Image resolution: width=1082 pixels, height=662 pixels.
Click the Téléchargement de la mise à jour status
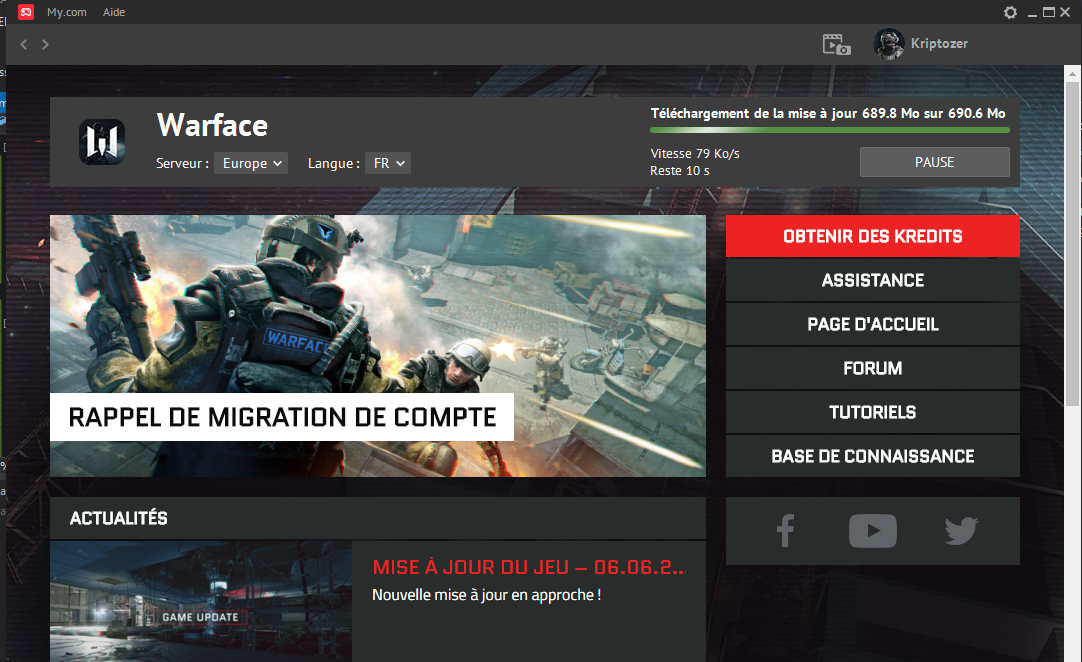828,113
